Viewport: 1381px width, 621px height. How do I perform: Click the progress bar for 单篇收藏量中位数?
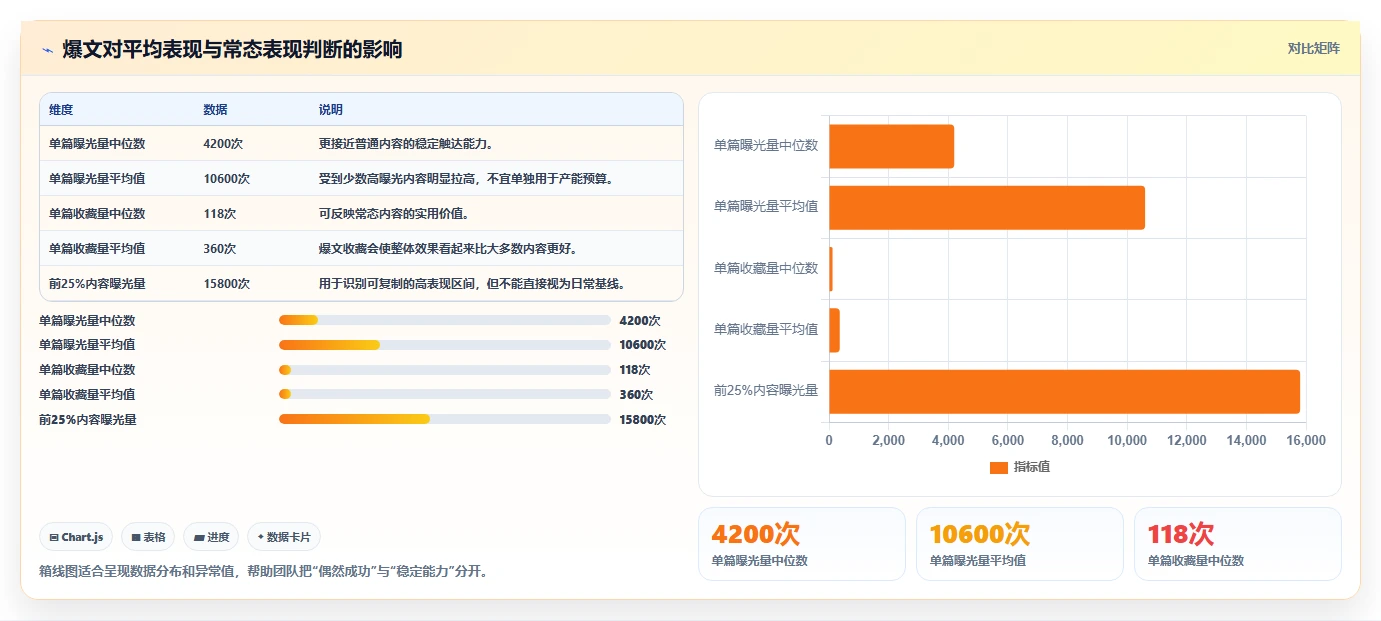444,369
